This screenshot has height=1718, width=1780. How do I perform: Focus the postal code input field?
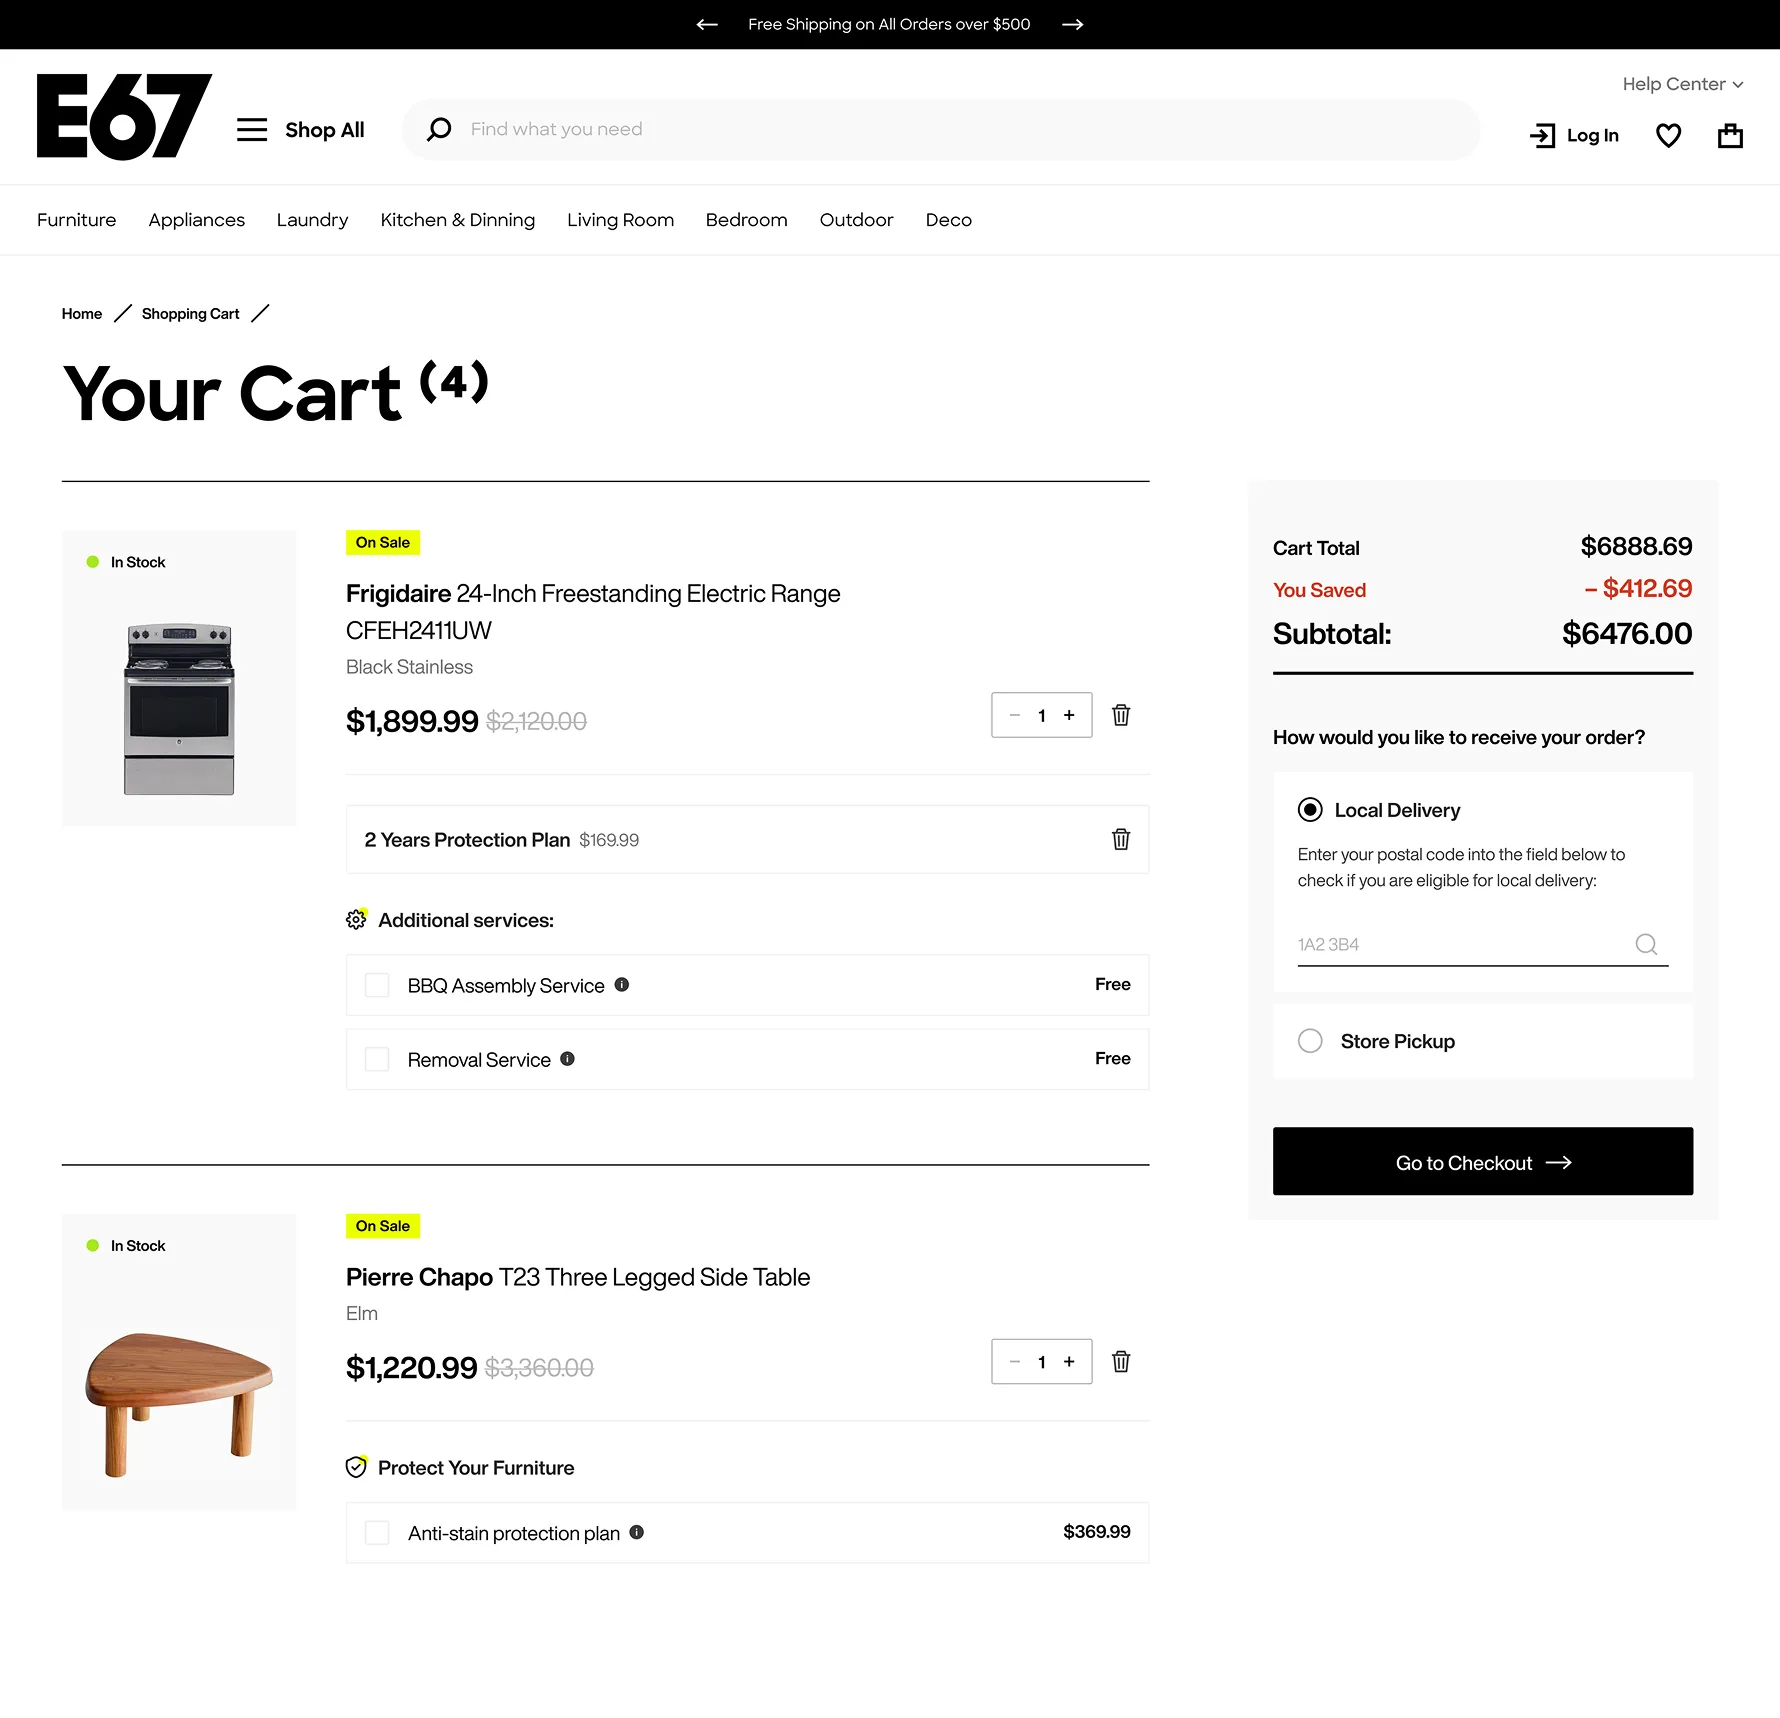coord(1464,944)
